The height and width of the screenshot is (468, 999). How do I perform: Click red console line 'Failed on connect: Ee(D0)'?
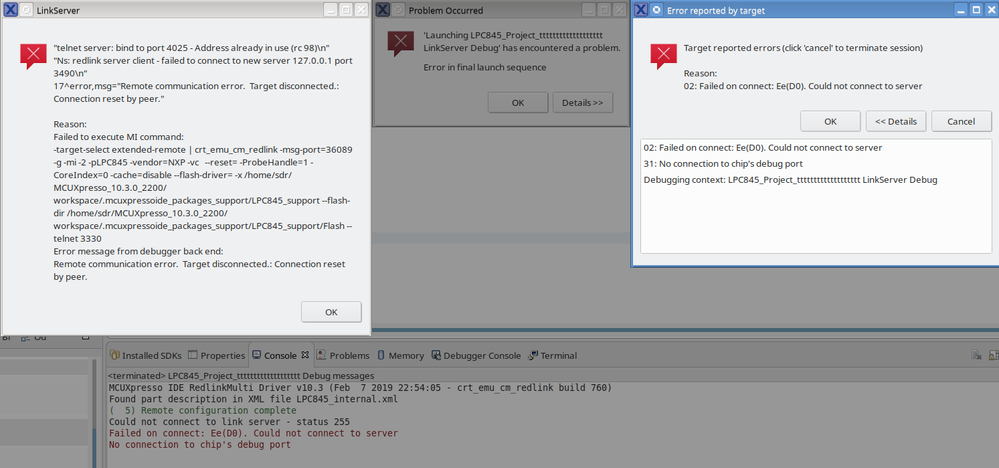click(x=253, y=433)
